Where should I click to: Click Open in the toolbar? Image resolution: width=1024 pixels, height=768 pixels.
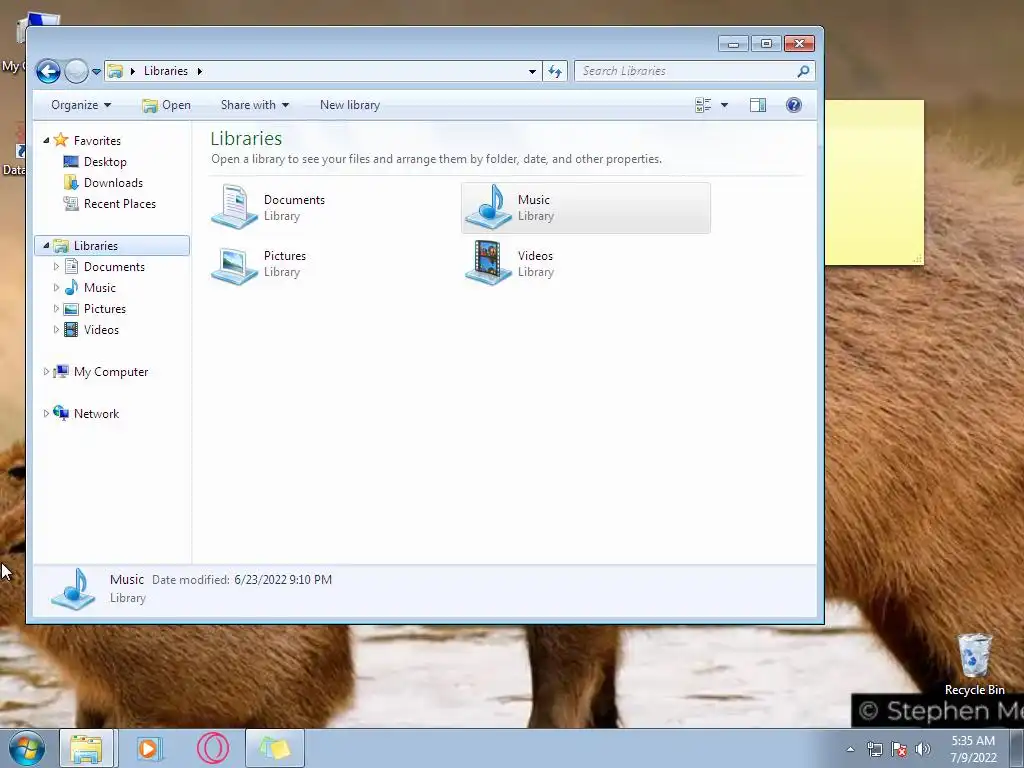pos(167,105)
